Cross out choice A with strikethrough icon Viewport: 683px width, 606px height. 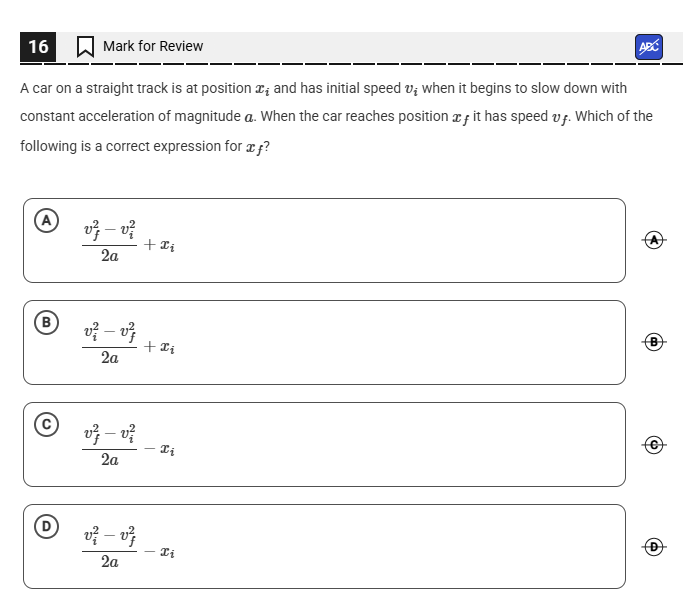click(x=654, y=240)
